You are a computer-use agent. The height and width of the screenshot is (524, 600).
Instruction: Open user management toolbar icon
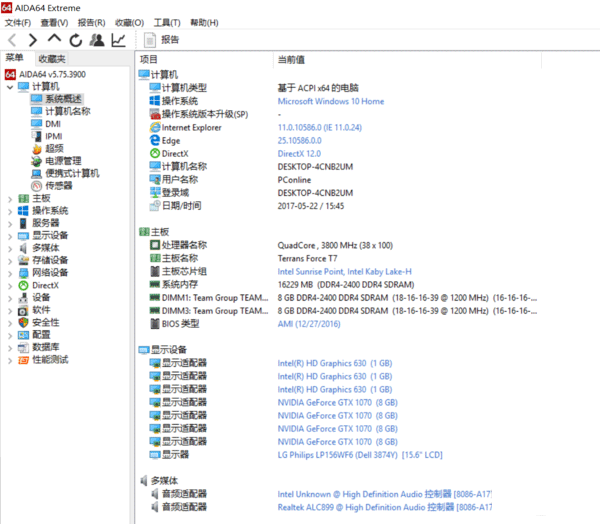tap(97, 40)
